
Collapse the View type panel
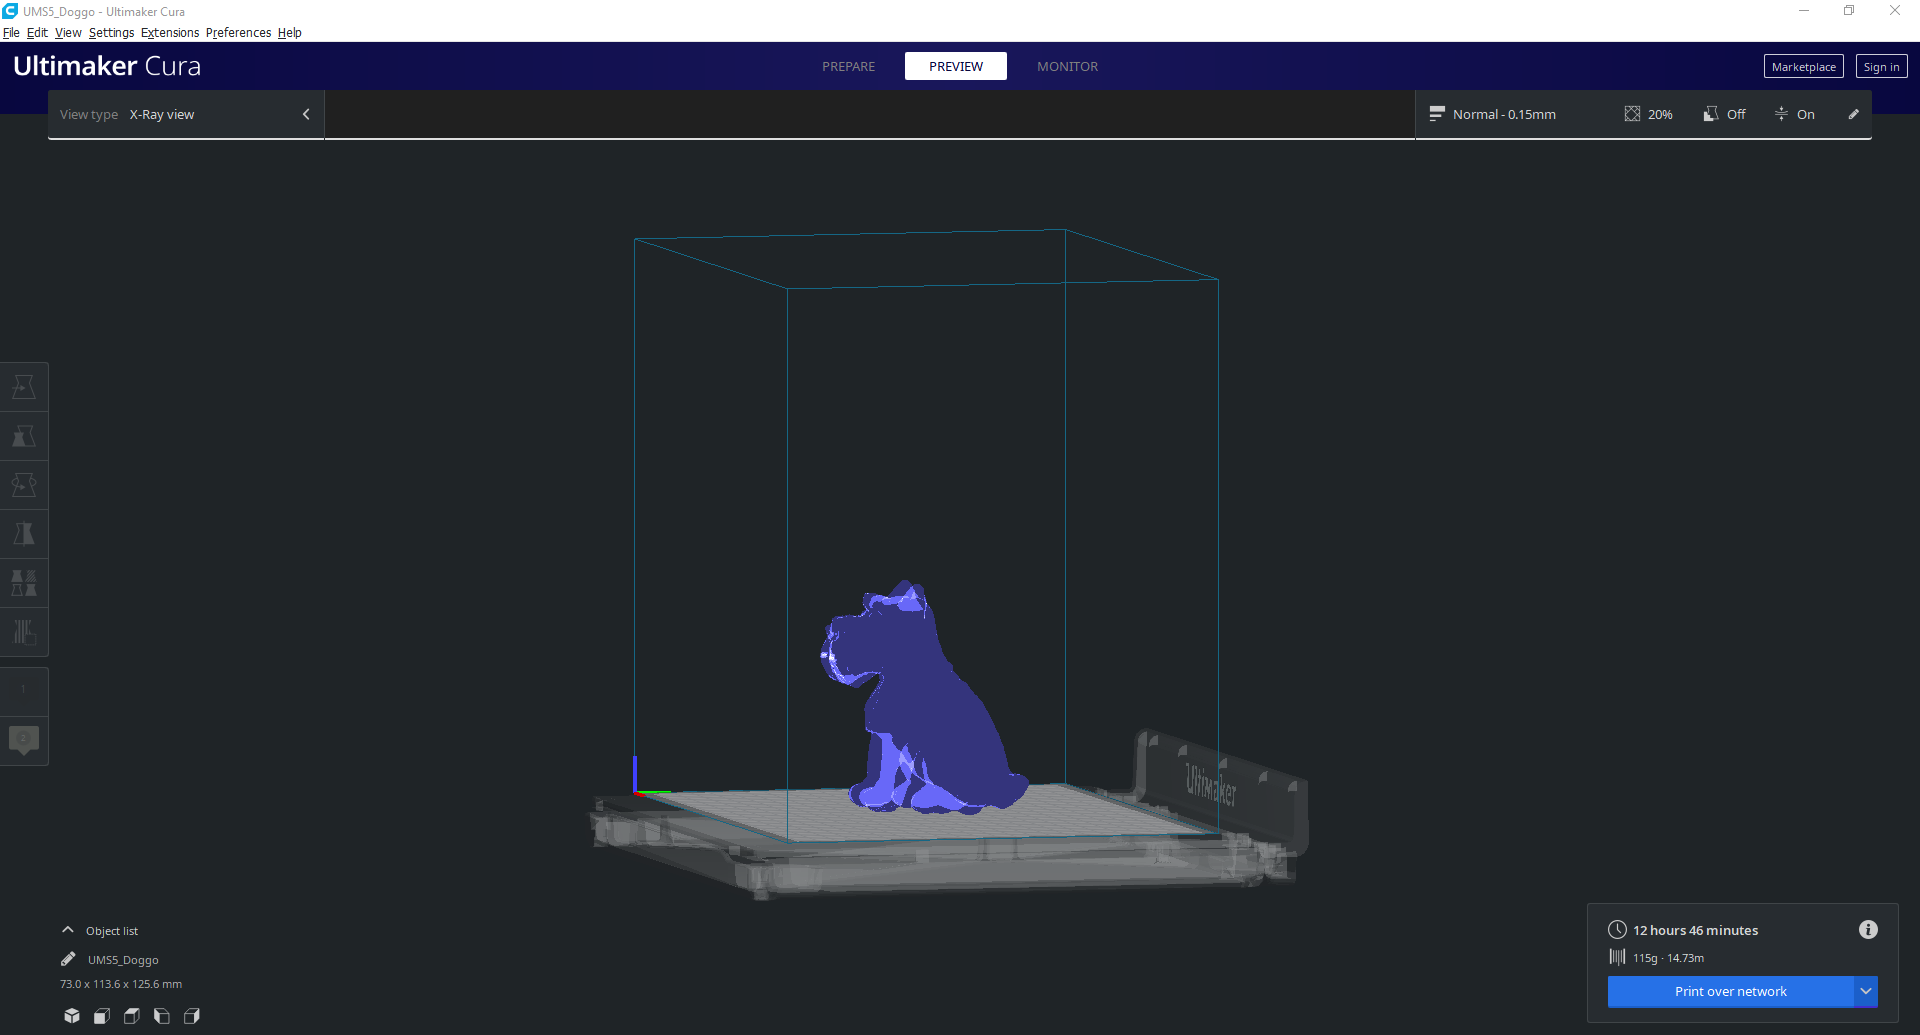click(x=306, y=114)
